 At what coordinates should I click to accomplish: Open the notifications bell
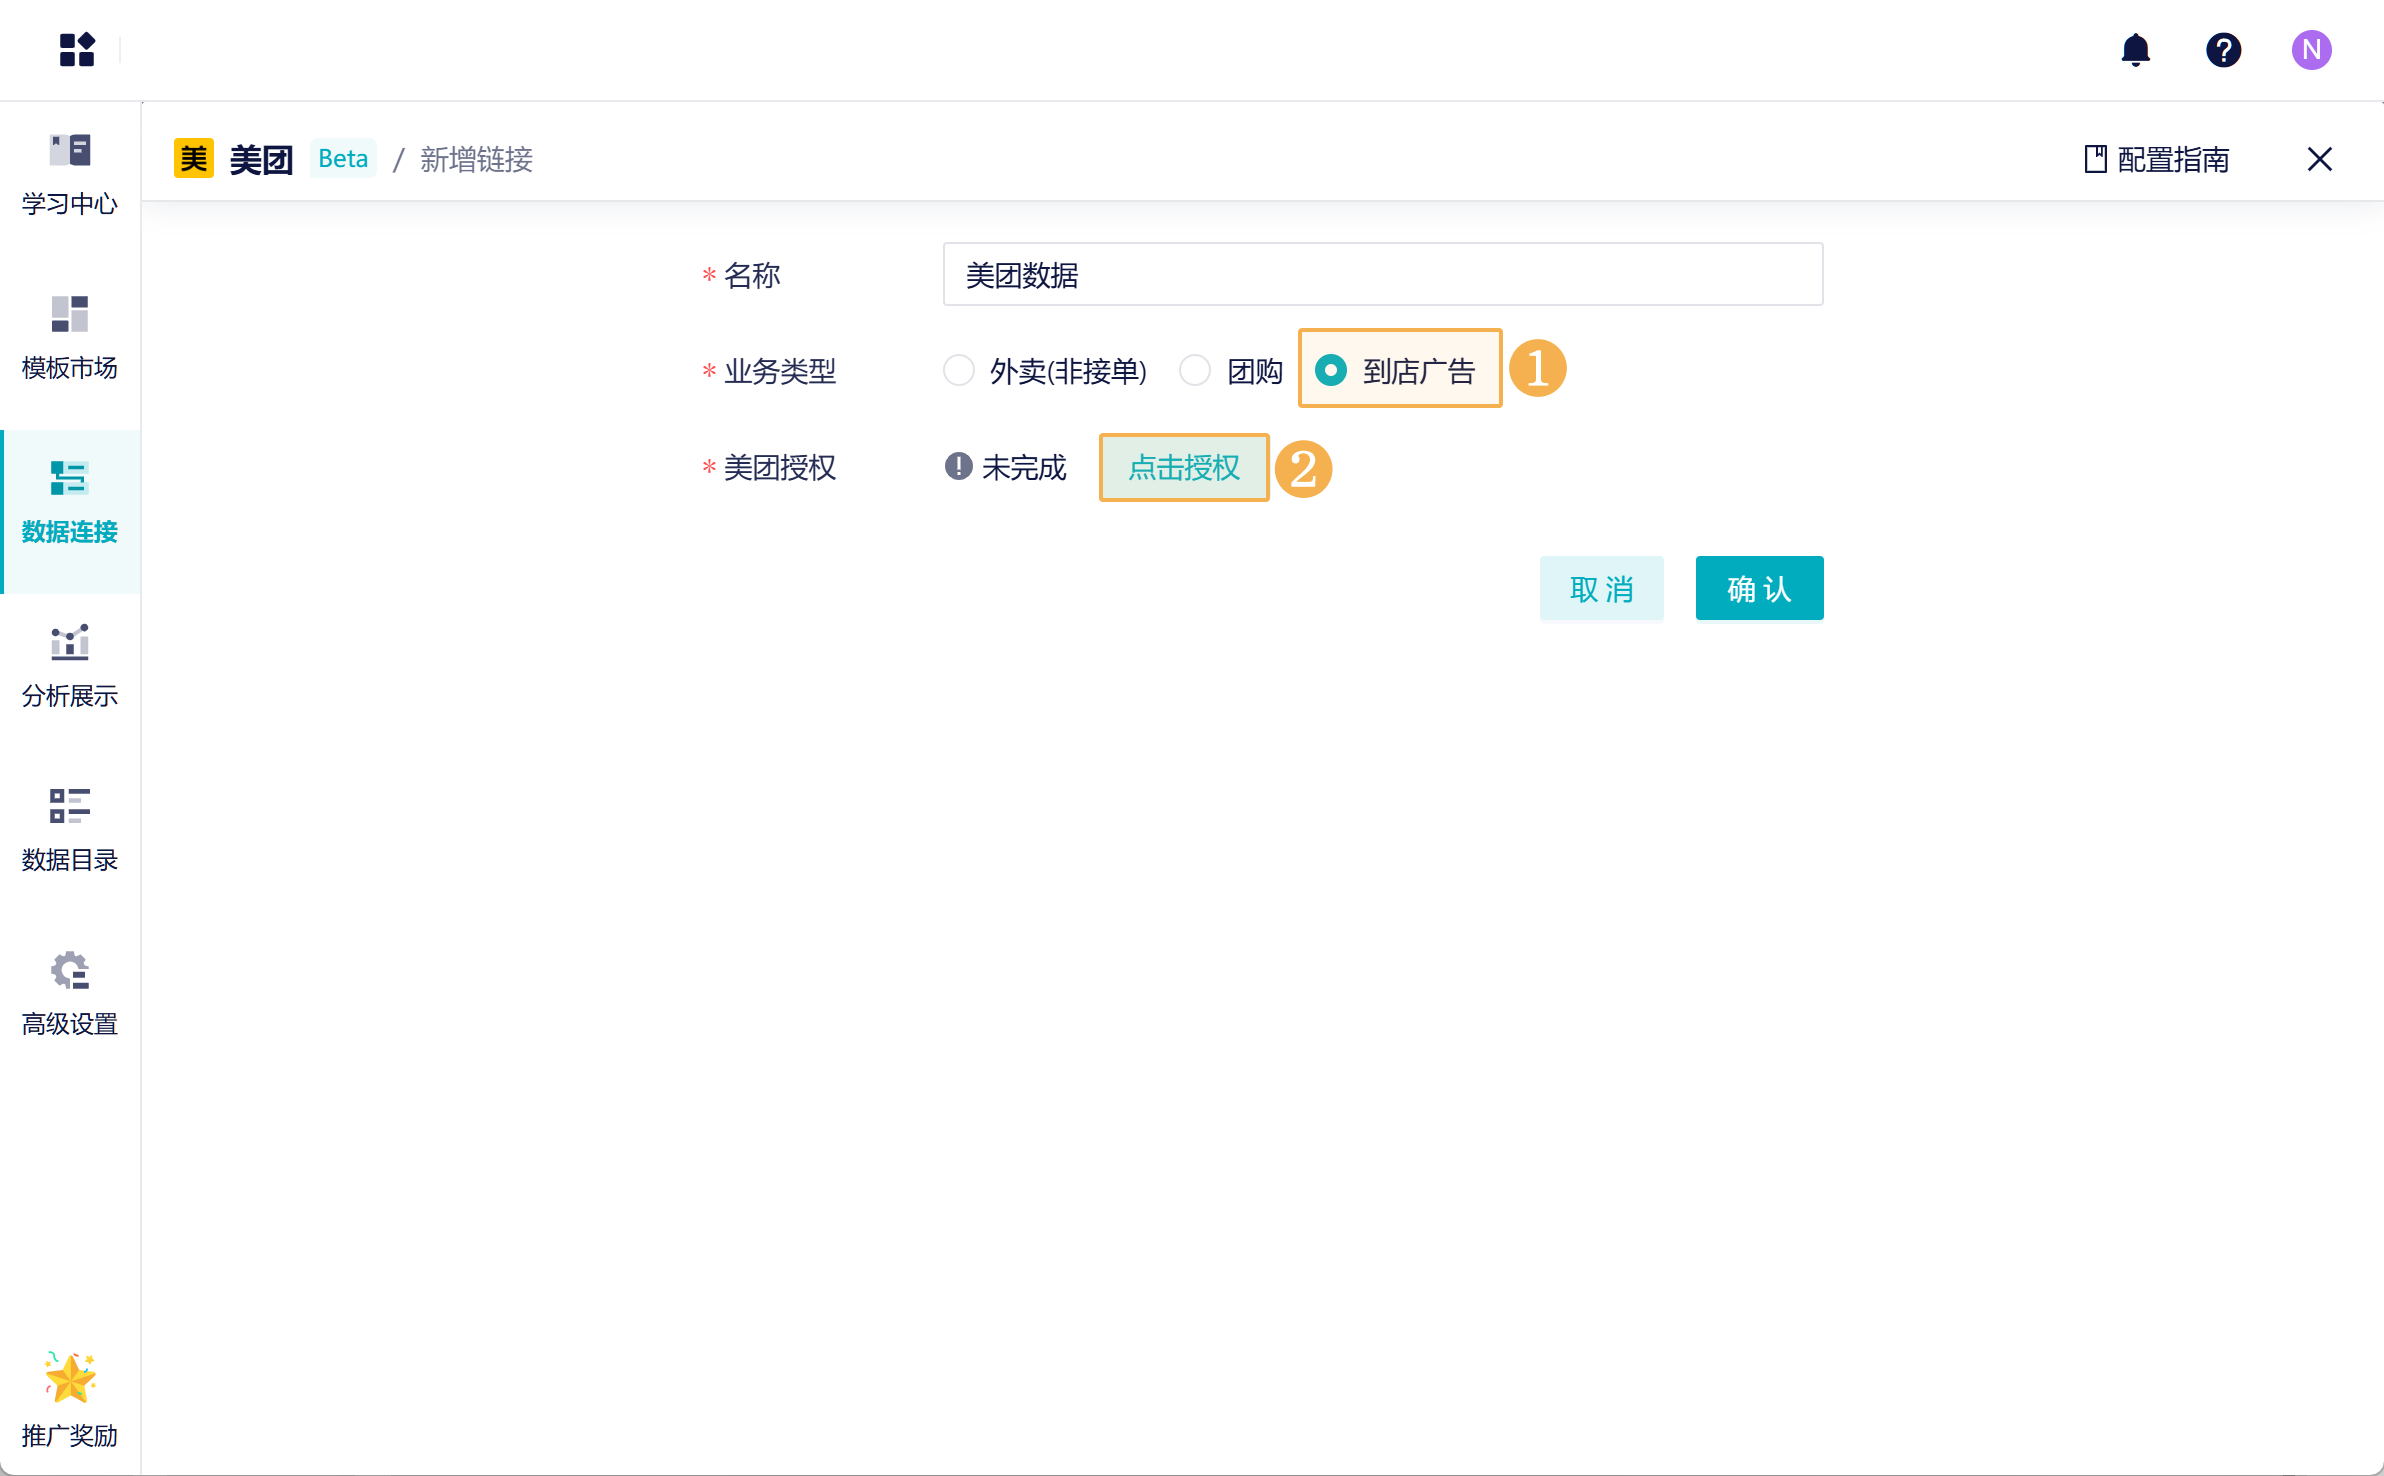2135,49
